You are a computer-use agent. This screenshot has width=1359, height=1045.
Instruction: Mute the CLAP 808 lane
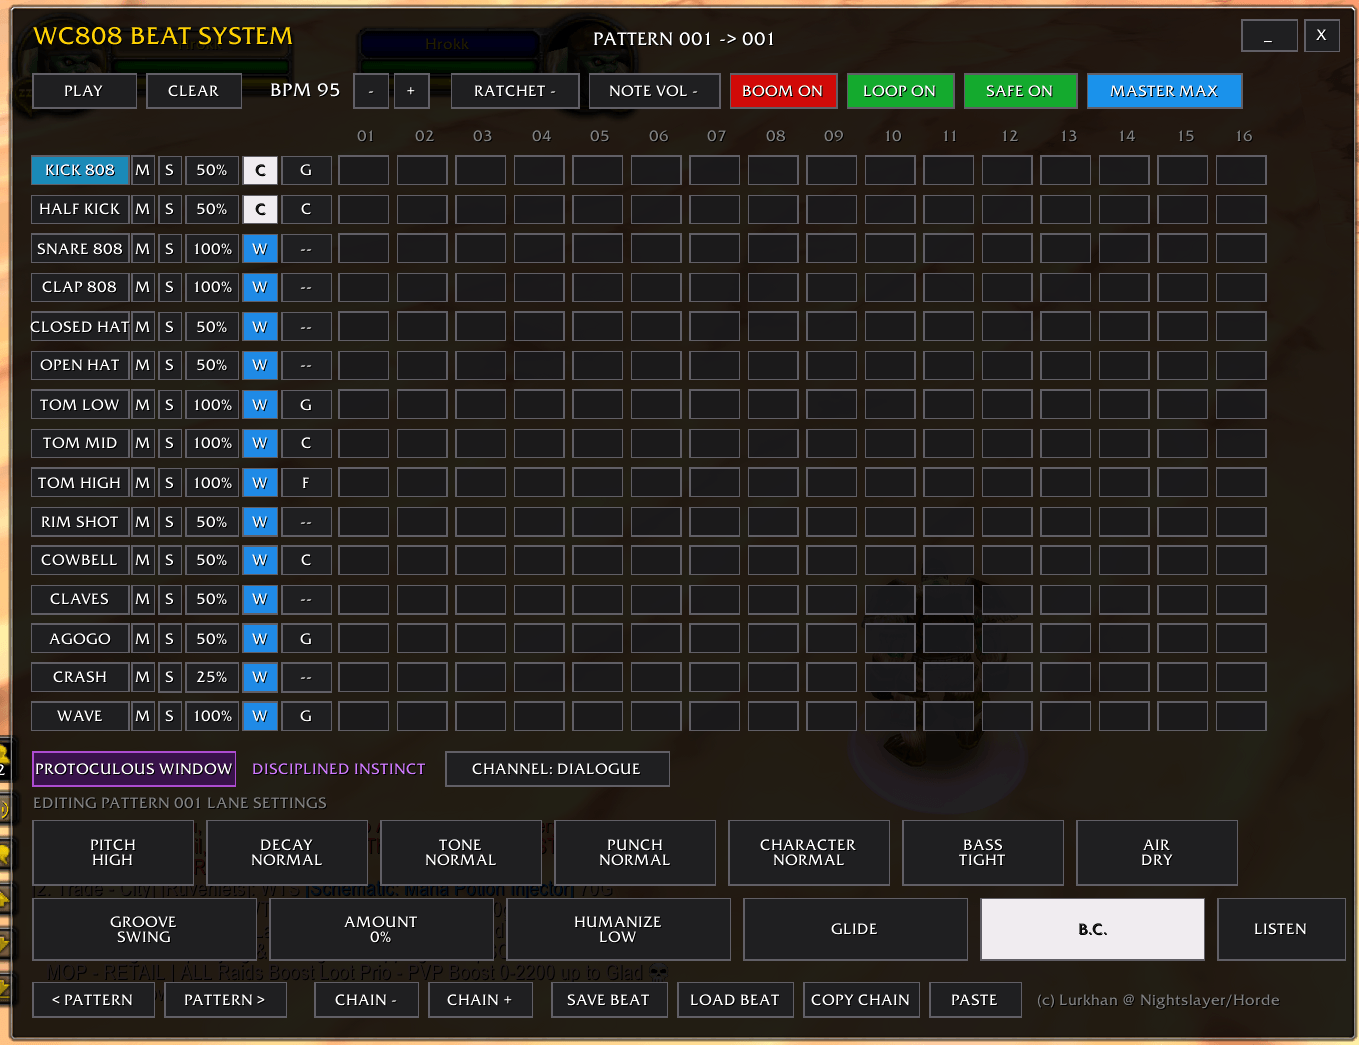click(x=143, y=287)
